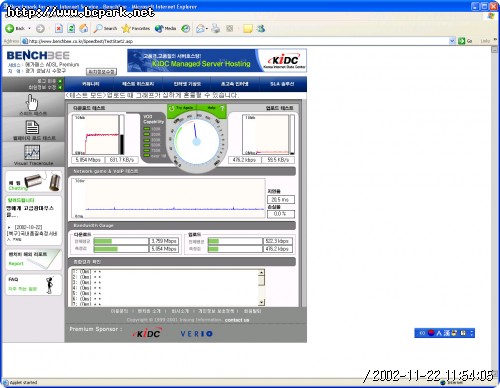Click the location info edit button under logo
The width and height of the screenshot is (500, 388).
pyautogui.click(x=102, y=72)
